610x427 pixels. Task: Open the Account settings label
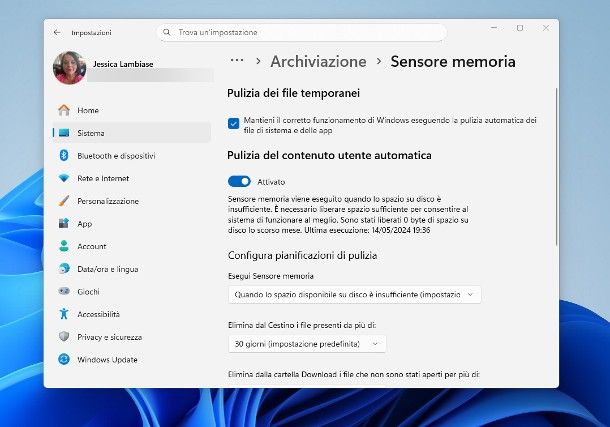pyautogui.click(x=92, y=246)
